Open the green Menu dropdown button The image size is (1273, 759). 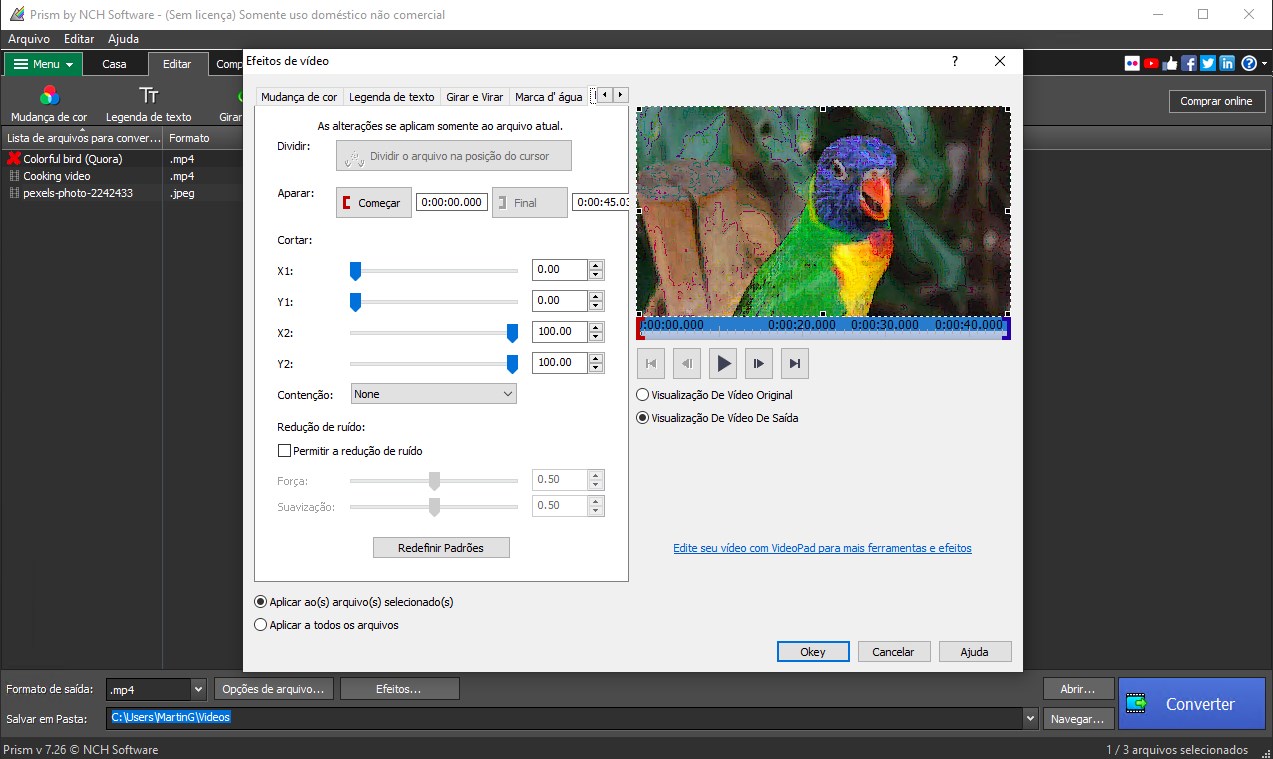(x=43, y=64)
